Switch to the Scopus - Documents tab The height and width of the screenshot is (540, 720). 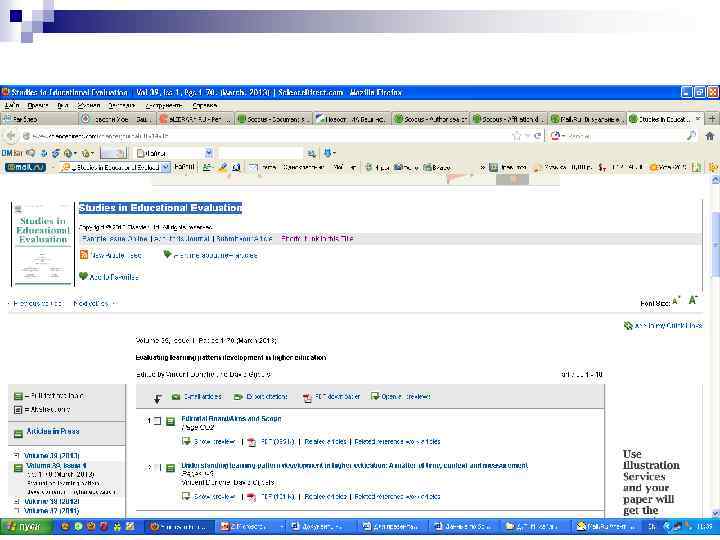[273, 119]
